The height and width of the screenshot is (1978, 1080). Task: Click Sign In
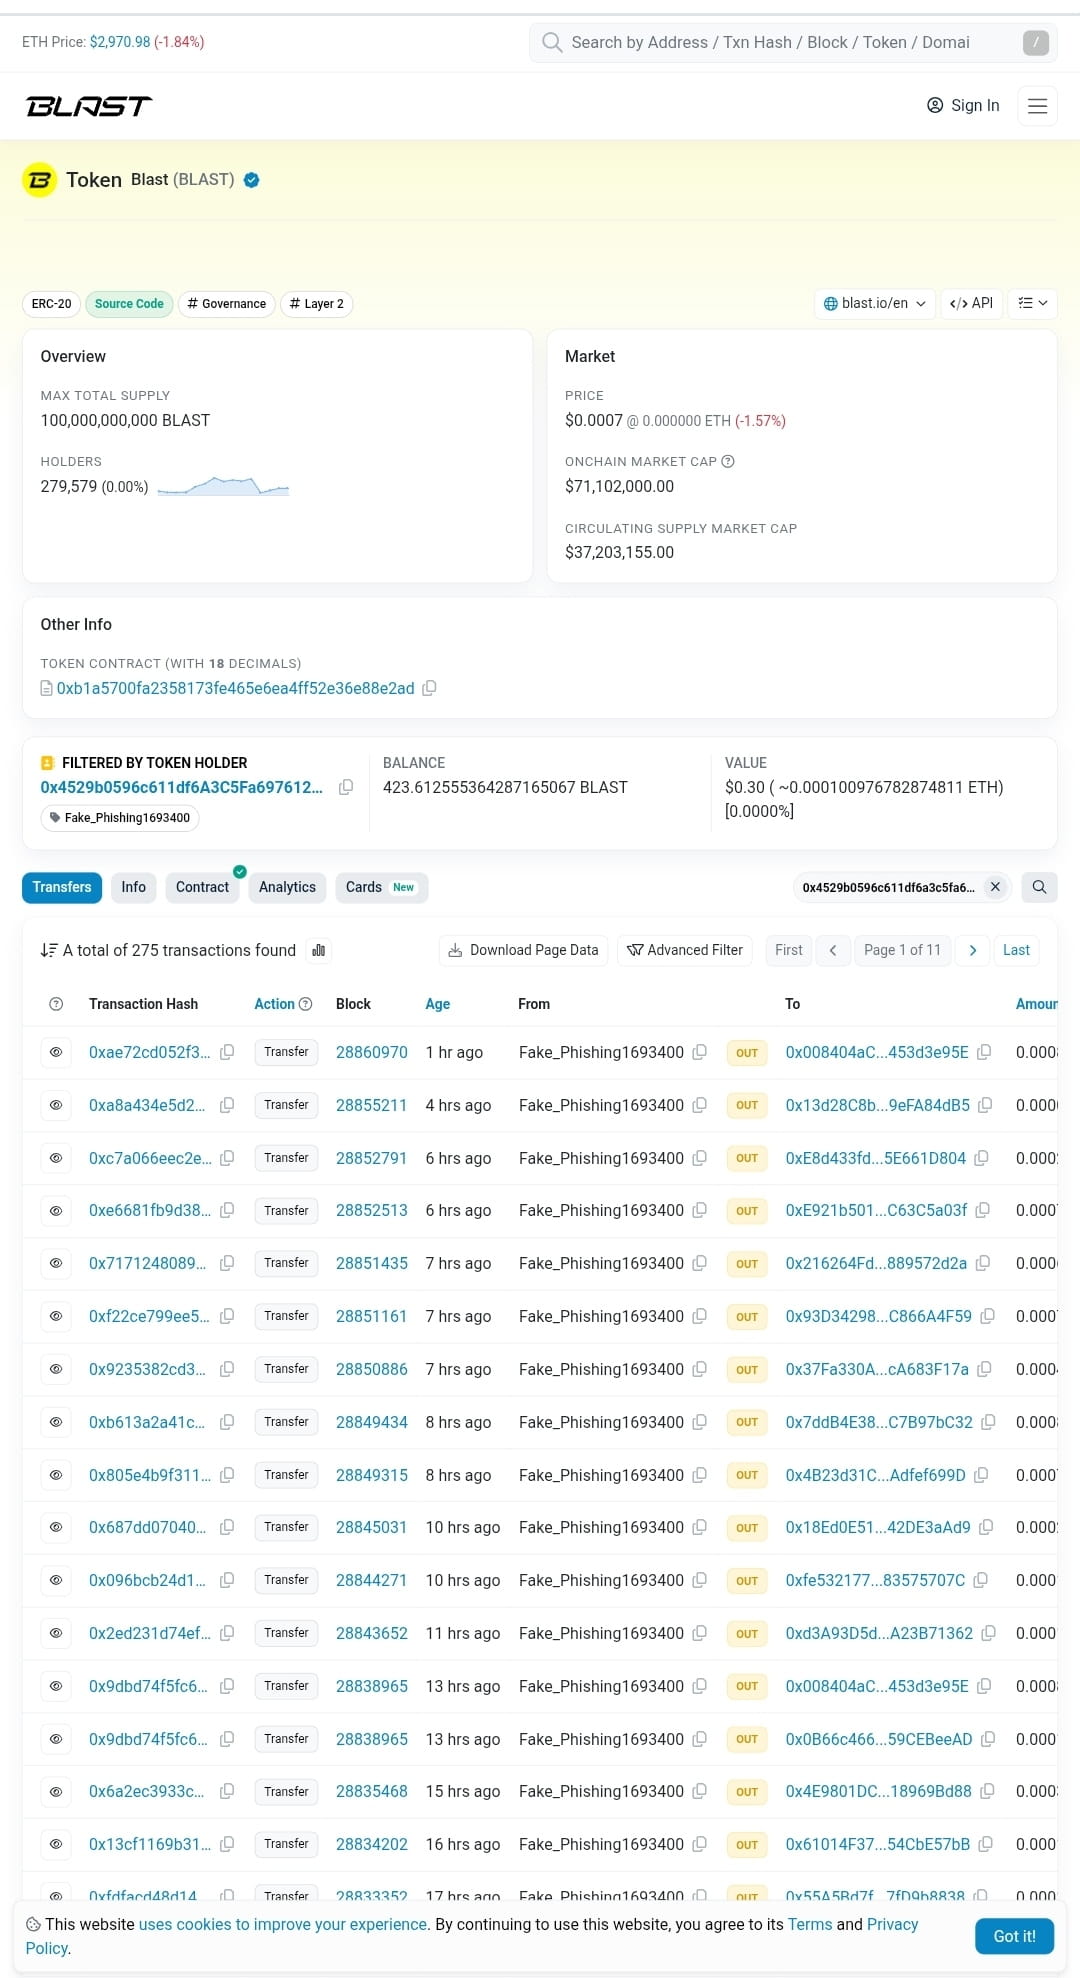click(x=963, y=106)
